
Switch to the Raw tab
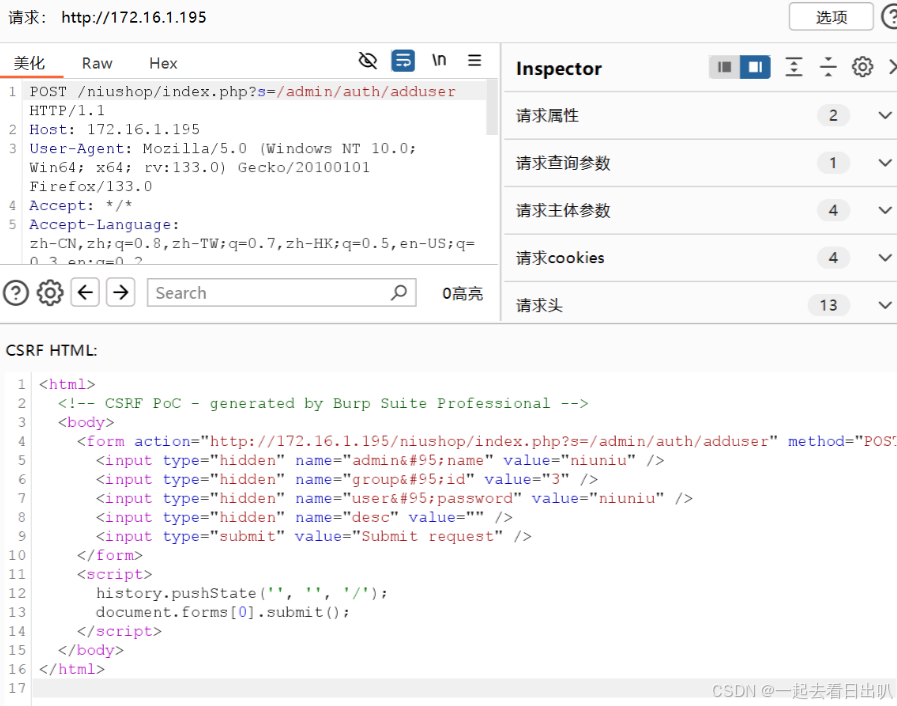pyautogui.click(x=97, y=63)
